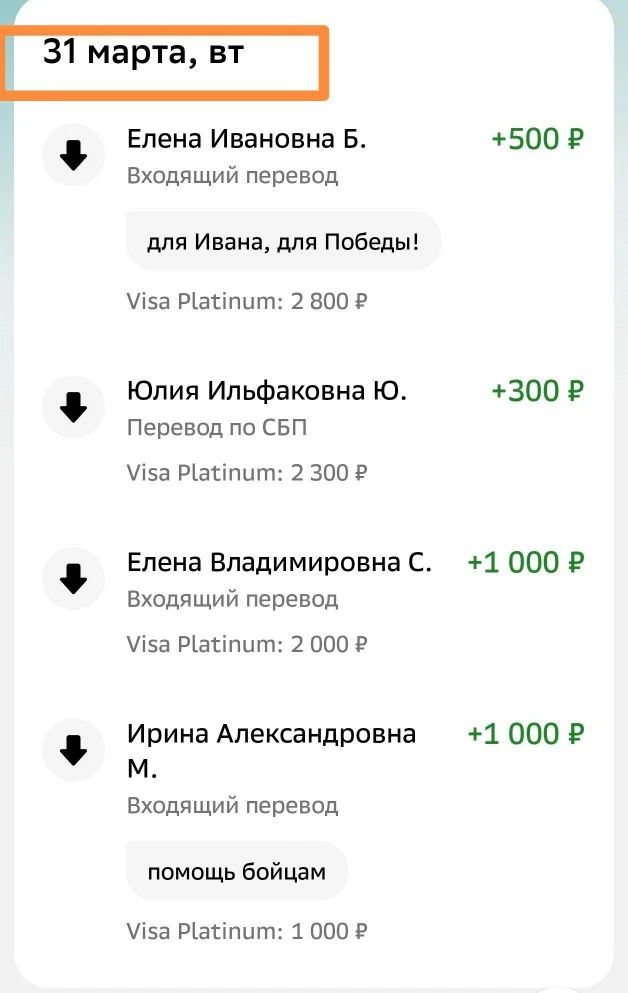Click Ирина Александровна's +1 000 ₽ amount
The height and width of the screenshot is (993, 628).
tap(525, 734)
